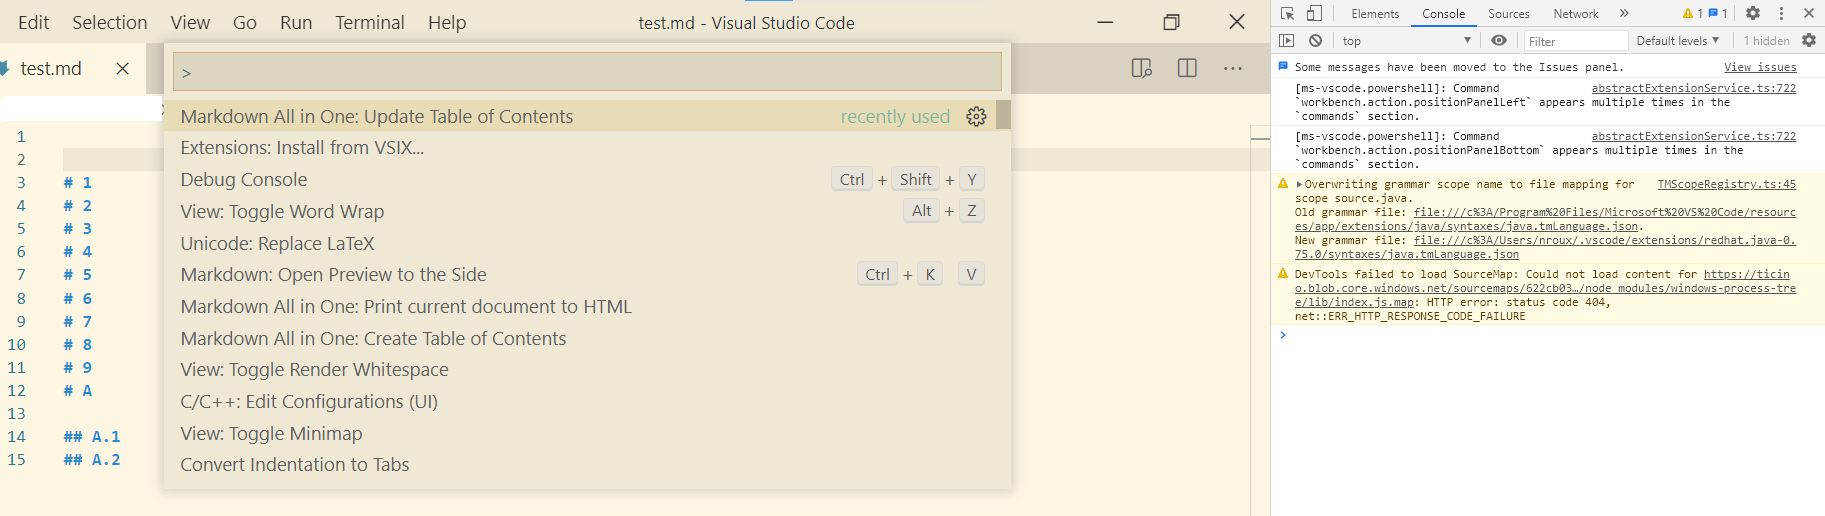Maximize/restore the VS Code window

[1171, 22]
